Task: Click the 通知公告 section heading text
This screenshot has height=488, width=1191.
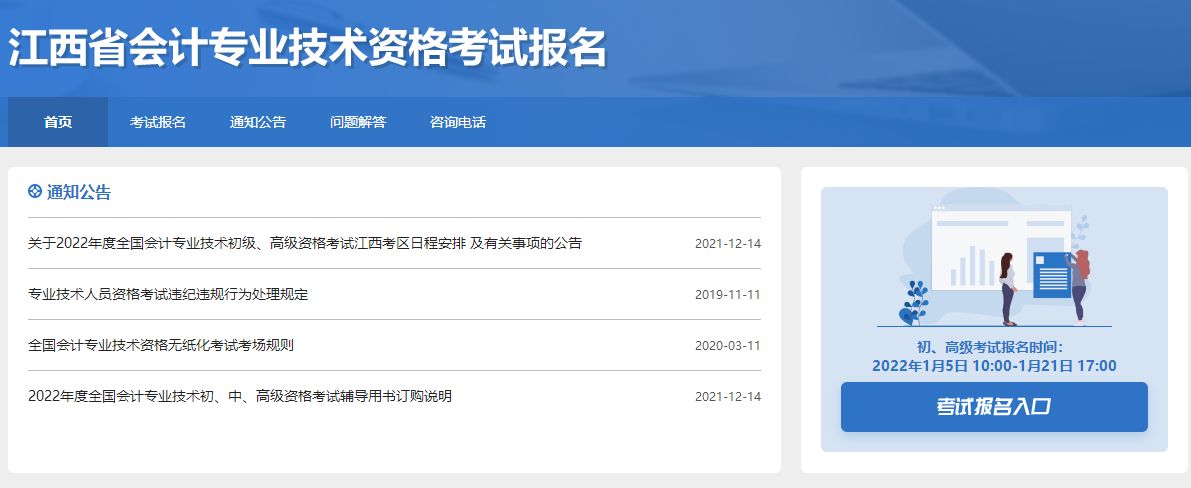Action: pyautogui.click(x=79, y=192)
